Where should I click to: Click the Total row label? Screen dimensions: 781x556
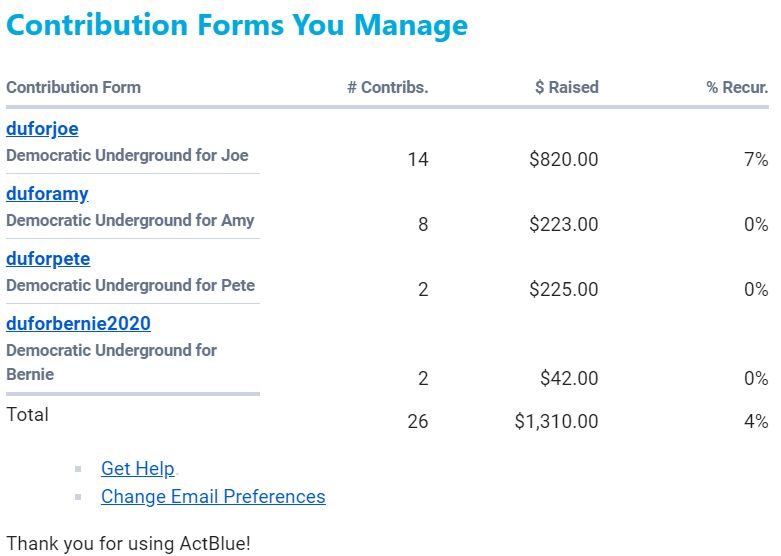coord(27,414)
